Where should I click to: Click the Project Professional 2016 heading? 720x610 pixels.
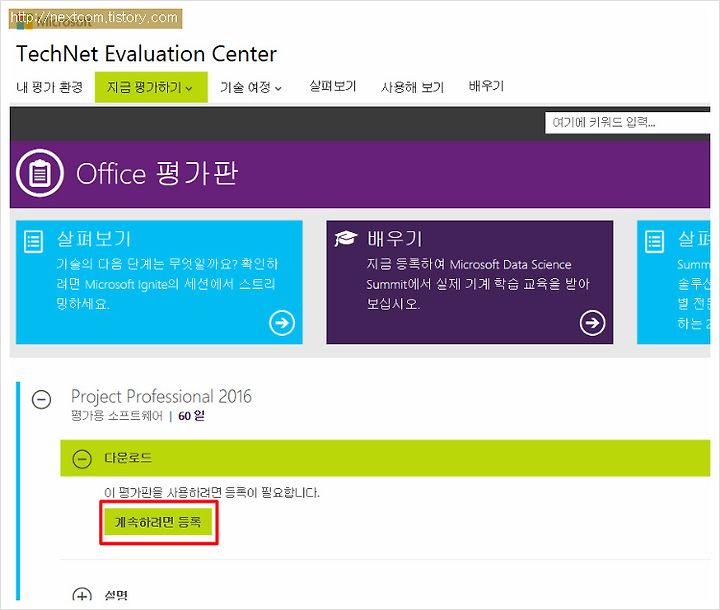pos(161,396)
